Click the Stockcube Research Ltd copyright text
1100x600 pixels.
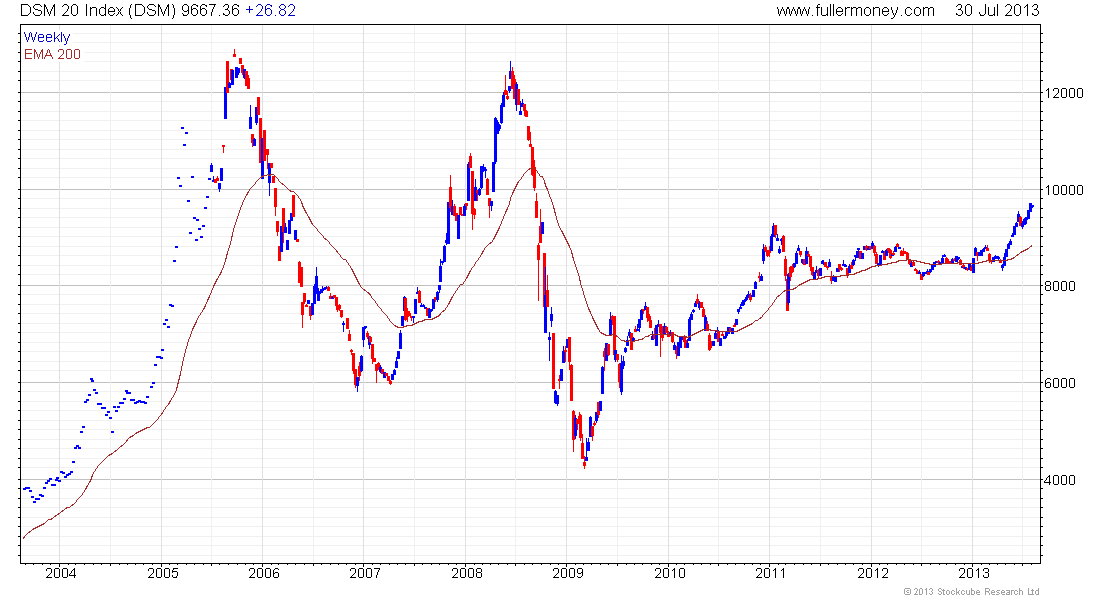click(x=971, y=592)
